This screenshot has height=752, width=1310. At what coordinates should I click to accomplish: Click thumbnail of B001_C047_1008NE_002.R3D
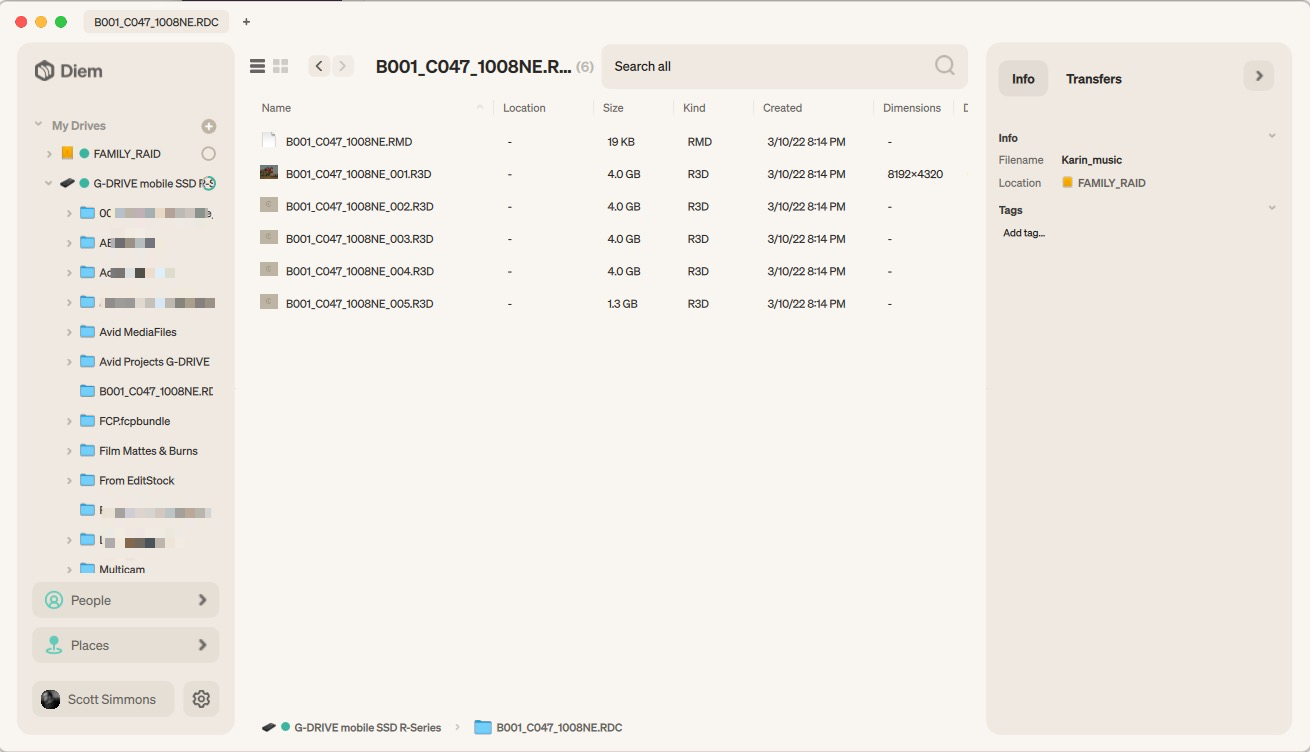(x=269, y=205)
